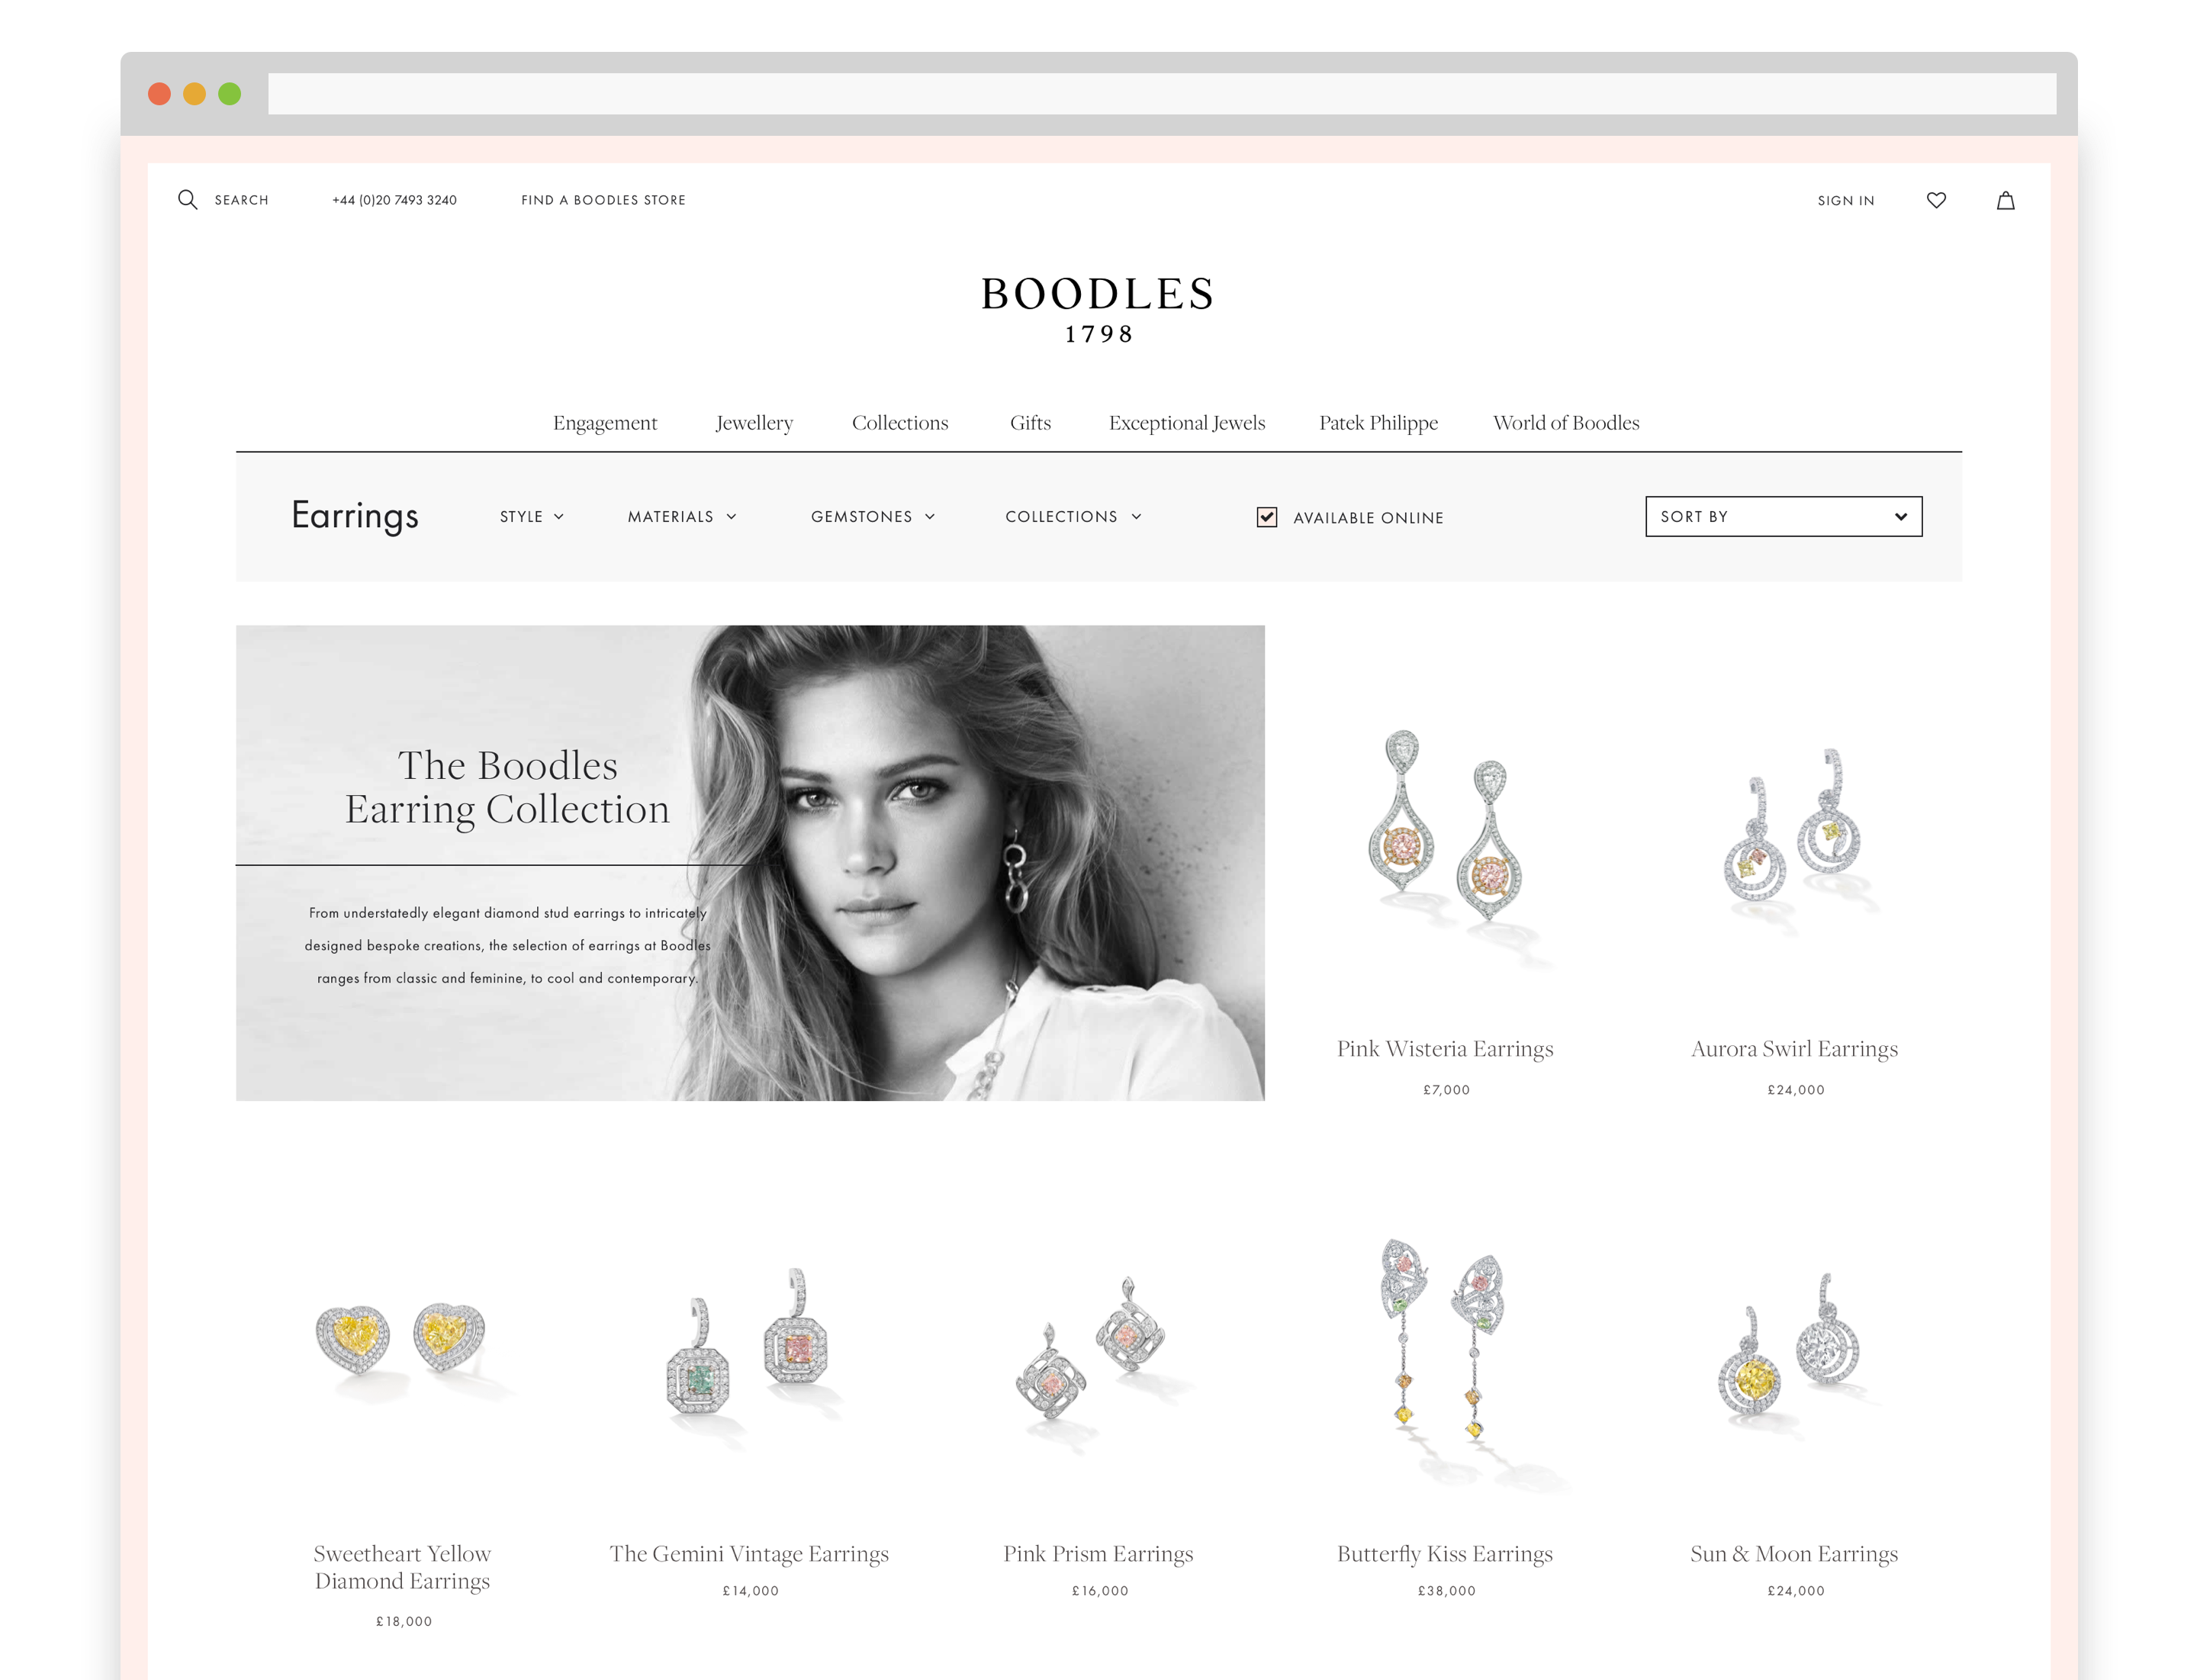Go to World of Boodles menu
The height and width of the screenshot is (1680, 2197).
point(1566,423)
